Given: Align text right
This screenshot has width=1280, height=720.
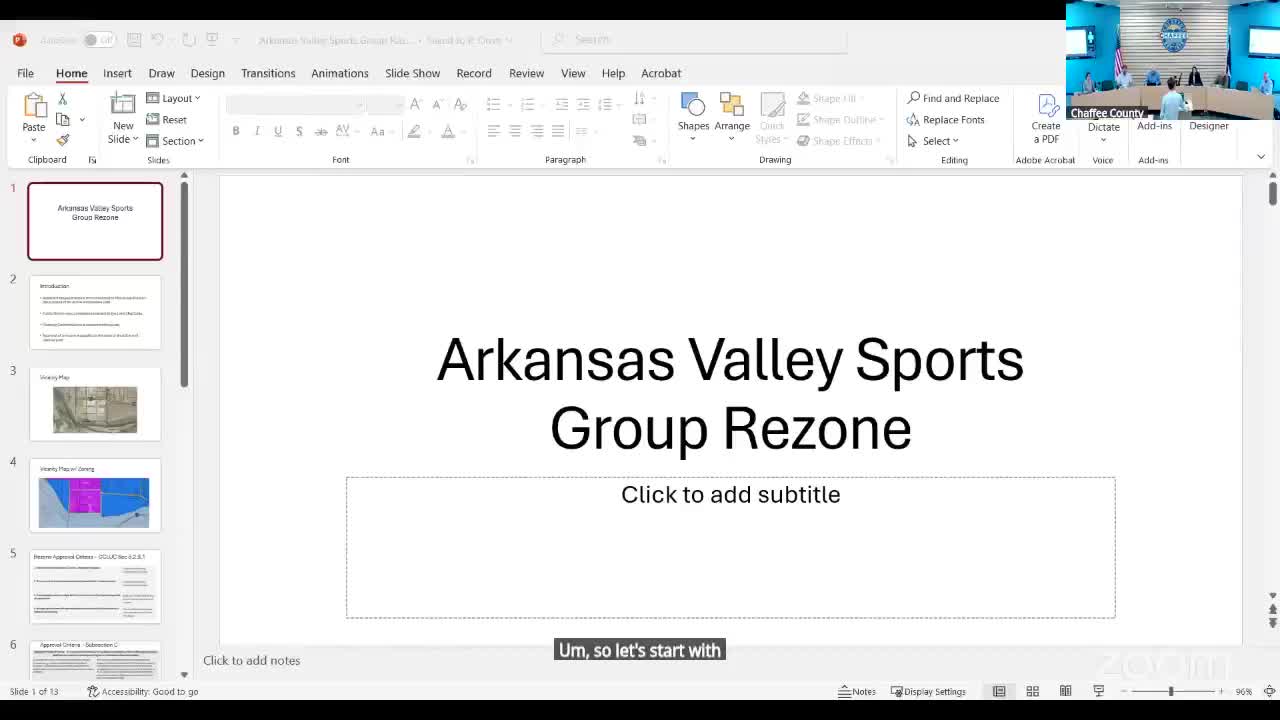Looking at the screenshot, I should pyautogui.click(x=537, y=131).
